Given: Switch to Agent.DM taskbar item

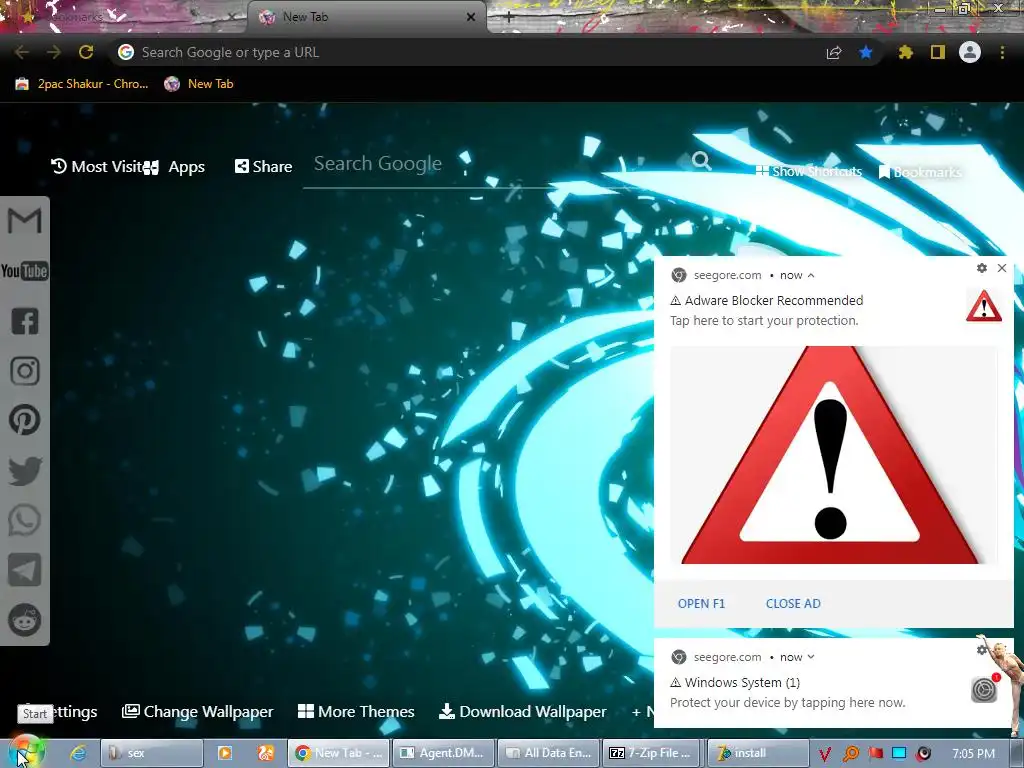Looking at the screenshot, I should tap(443, 753).
